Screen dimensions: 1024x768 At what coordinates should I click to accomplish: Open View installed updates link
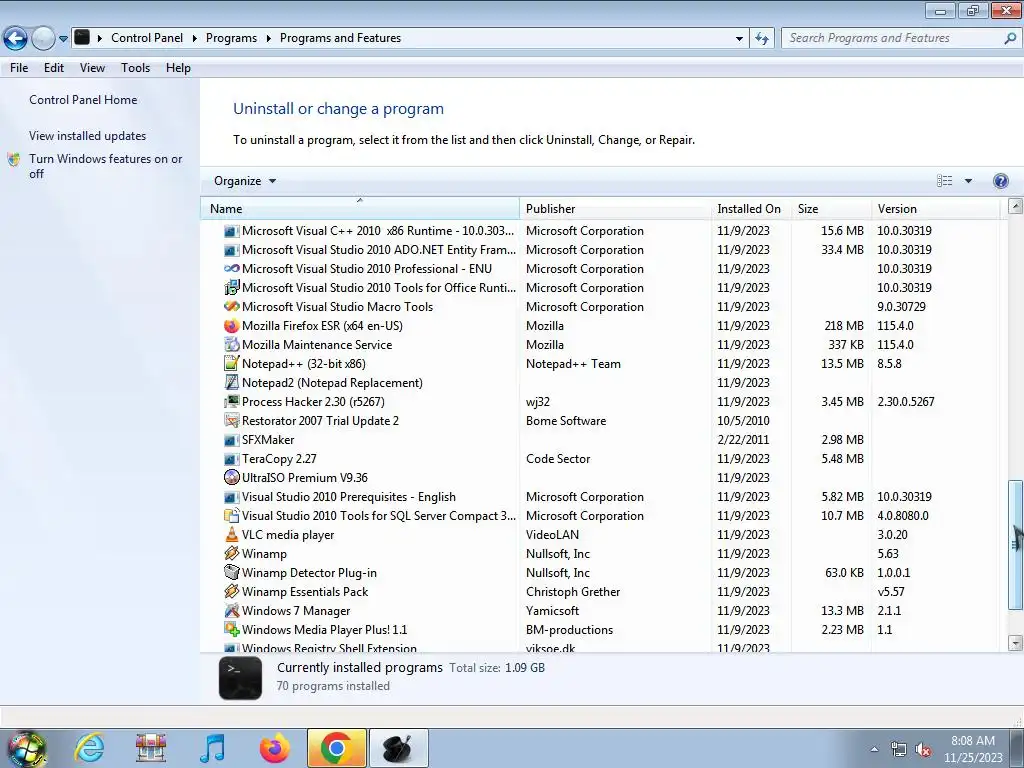coord(88,136)
